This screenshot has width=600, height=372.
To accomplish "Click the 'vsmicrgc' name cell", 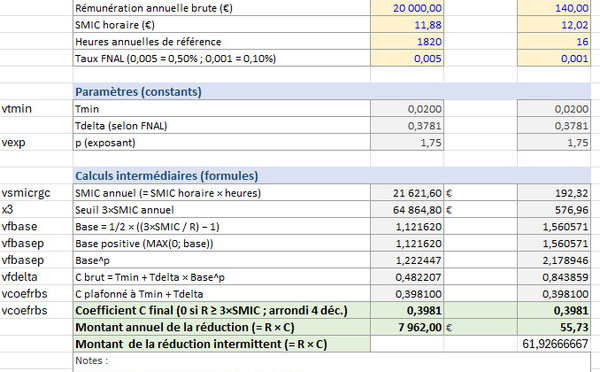I will pyautogui.click(x=36, y=193).
